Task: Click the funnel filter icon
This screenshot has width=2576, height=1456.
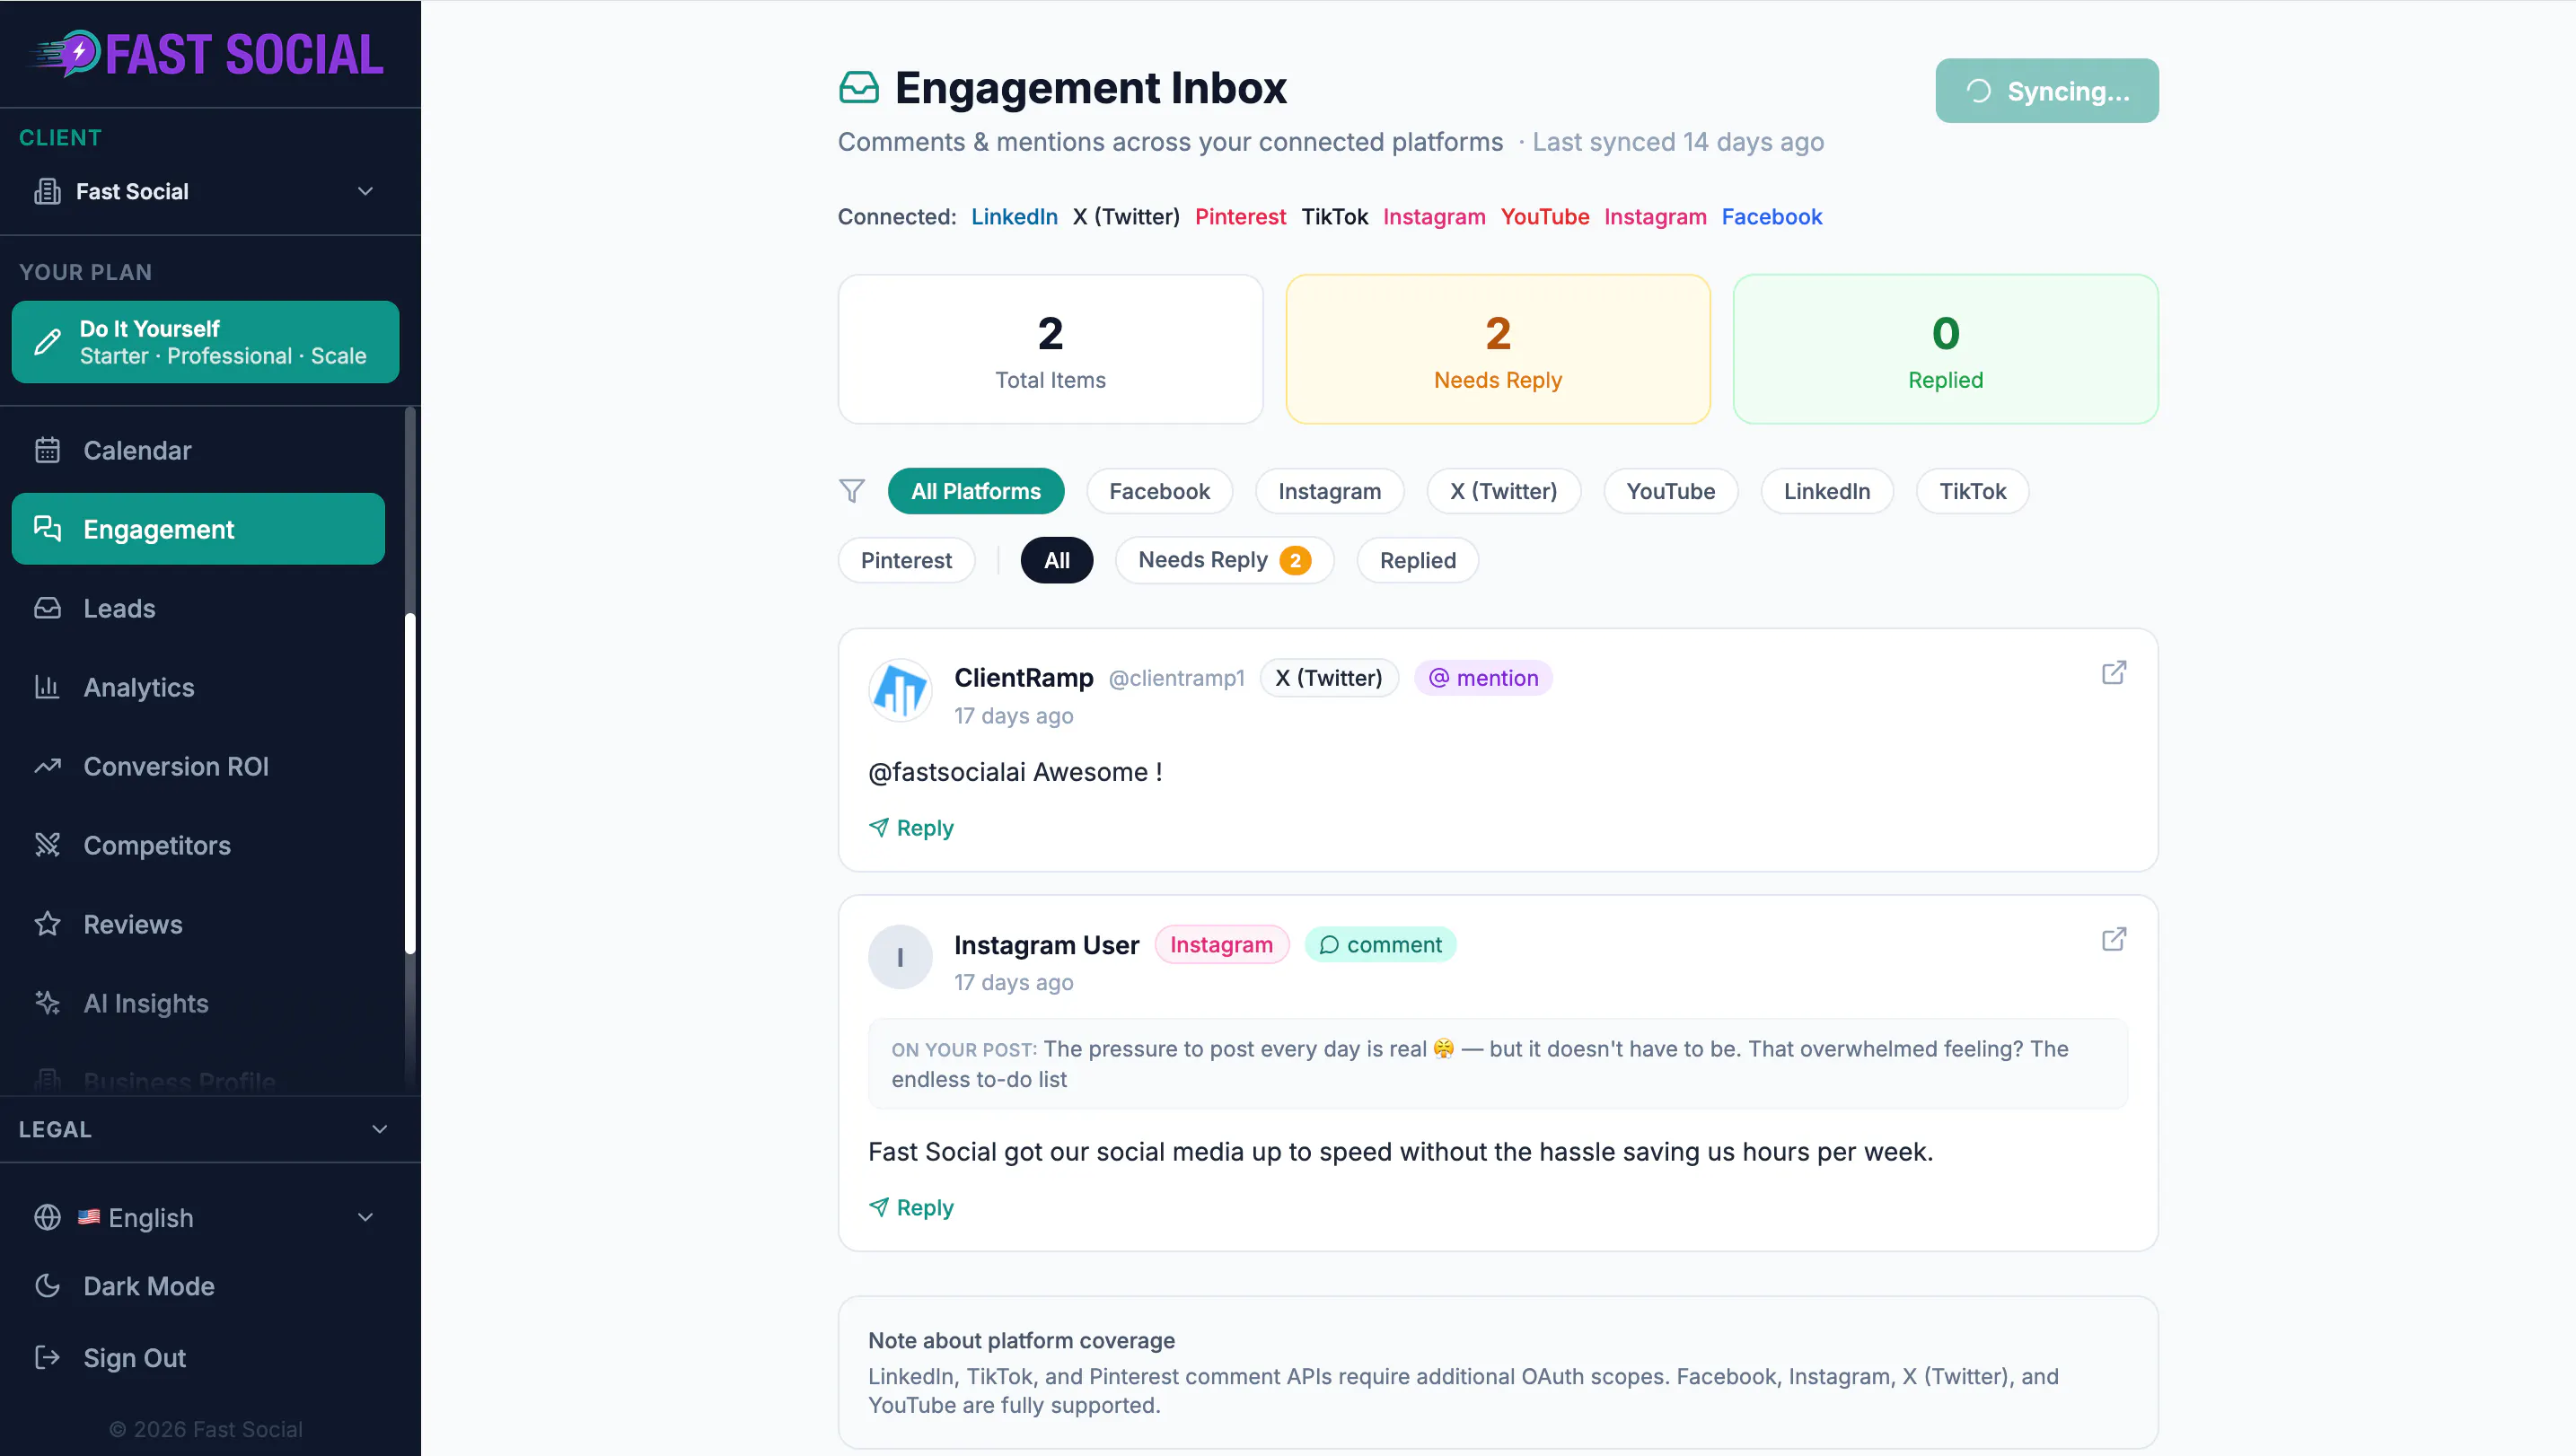Action: click(x=852, y=491)
